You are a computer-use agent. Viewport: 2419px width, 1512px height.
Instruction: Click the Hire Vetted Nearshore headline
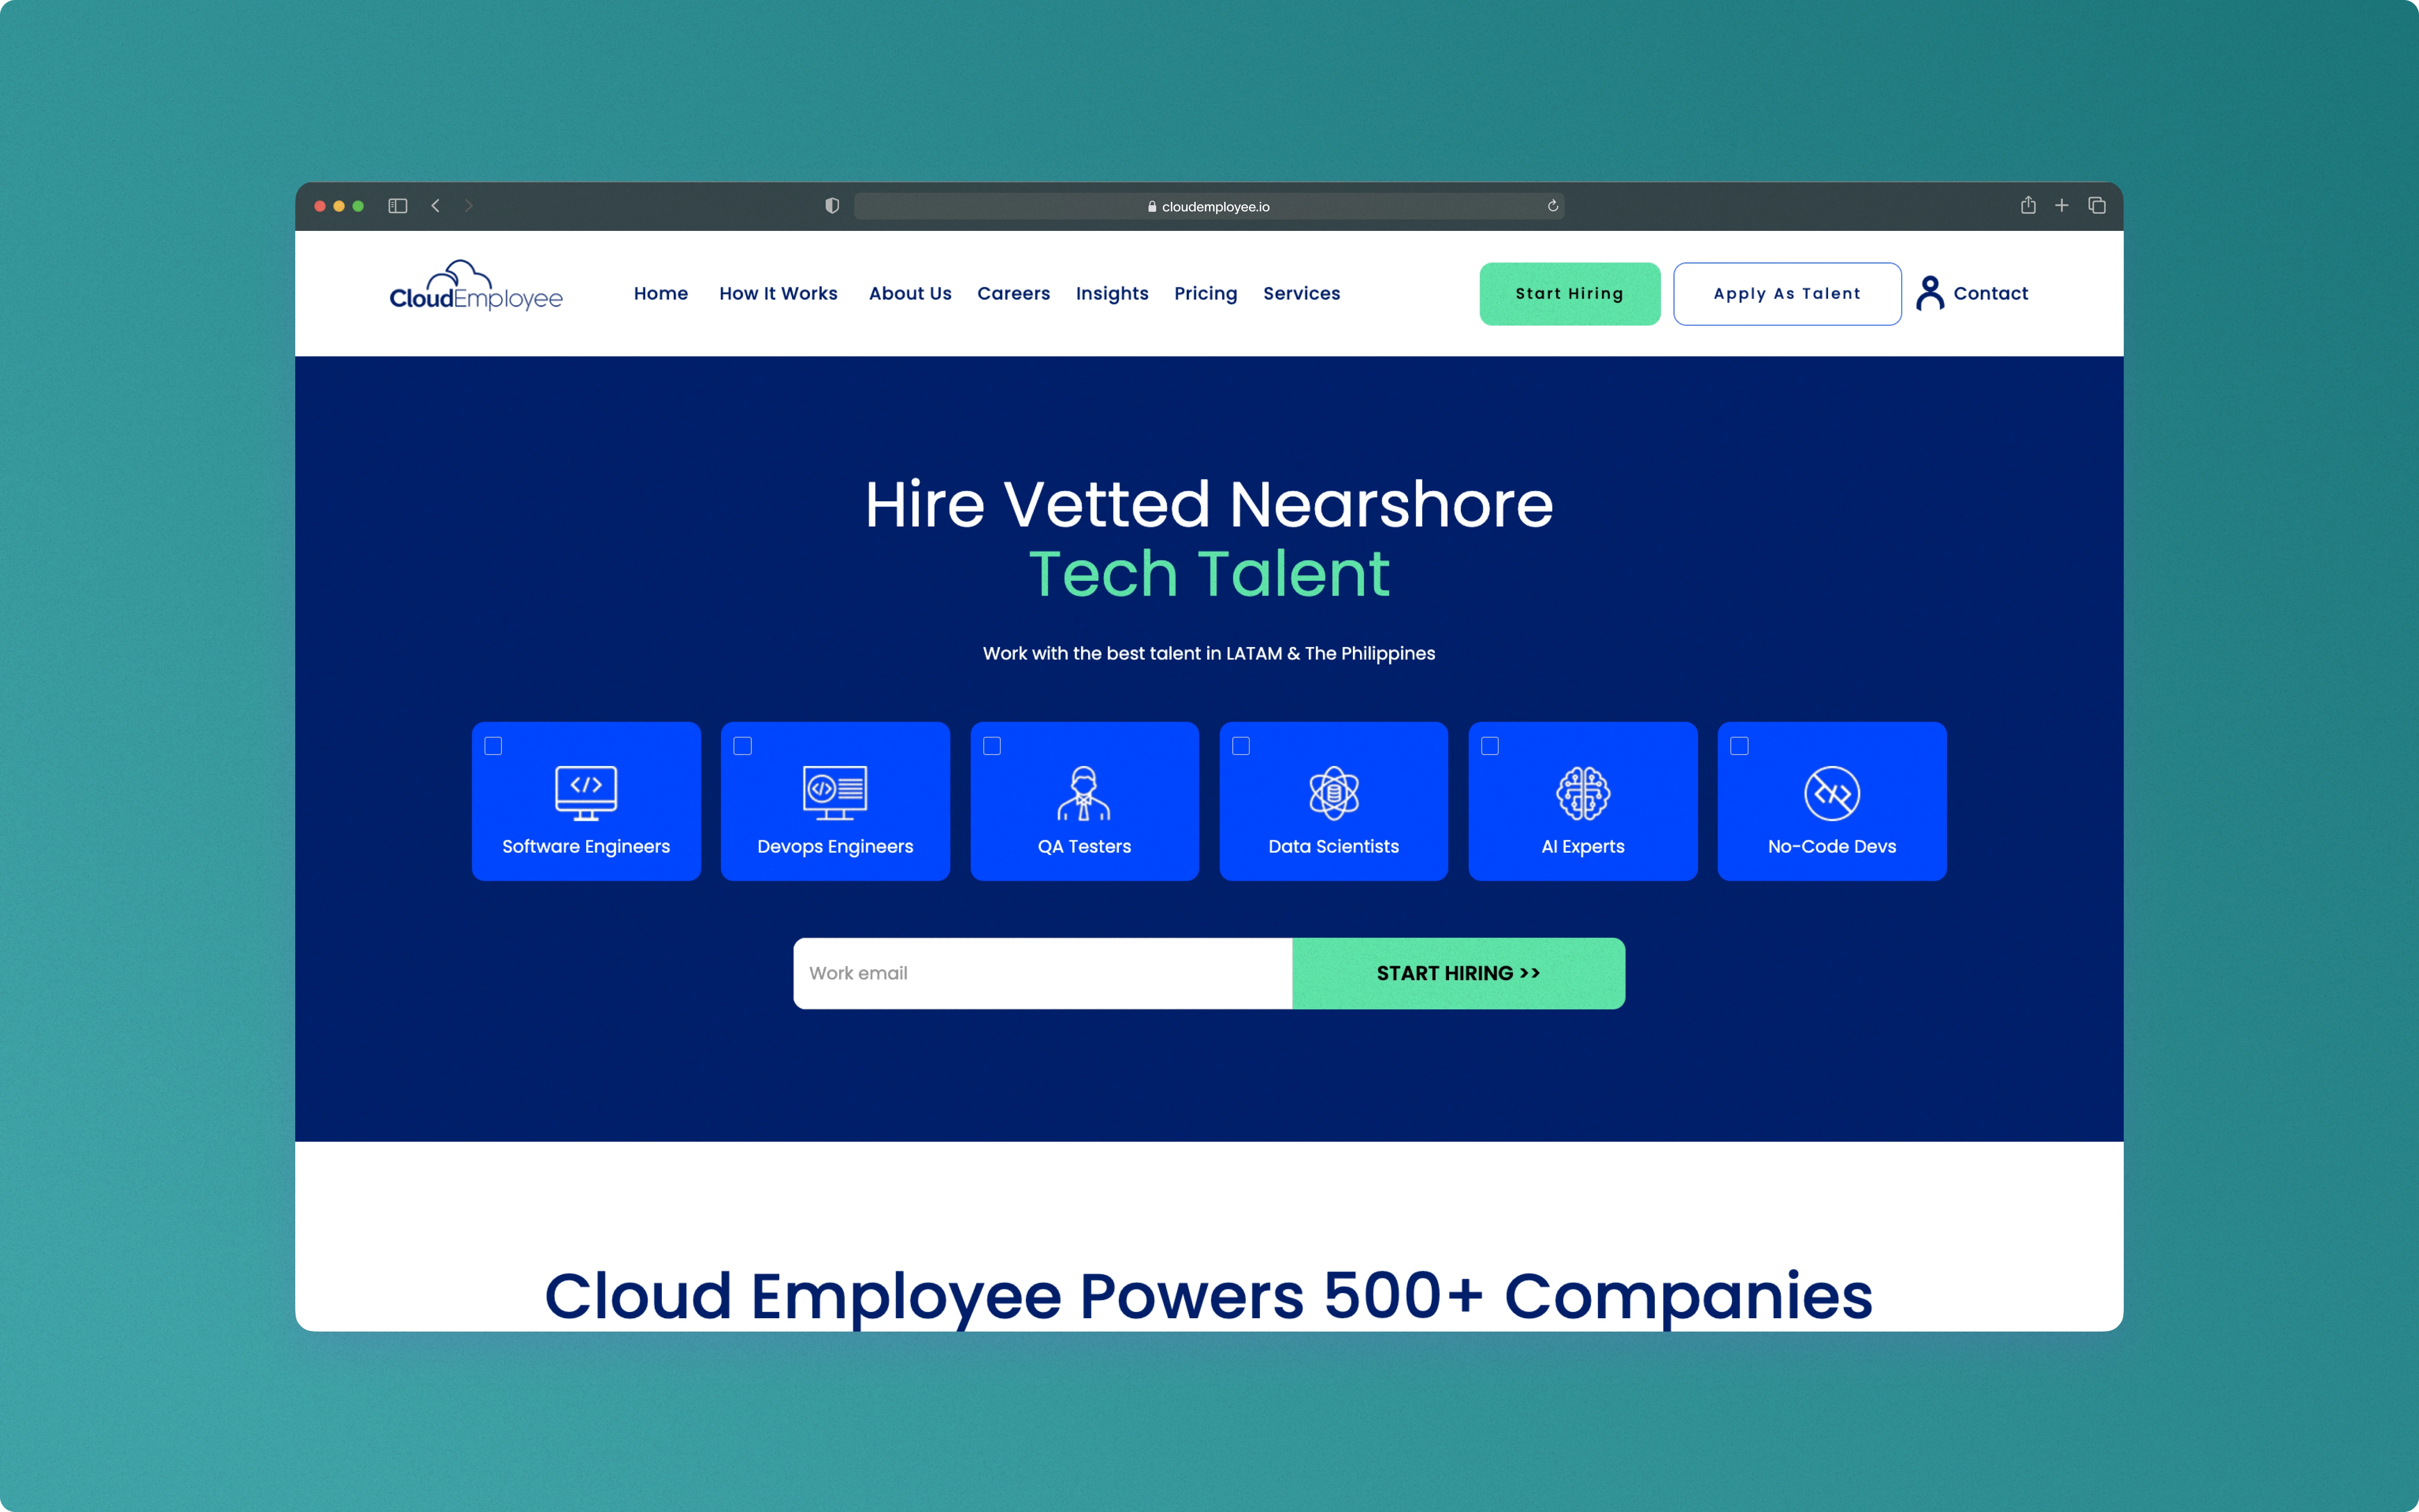pyautogui.click(x=1209, y=504)
